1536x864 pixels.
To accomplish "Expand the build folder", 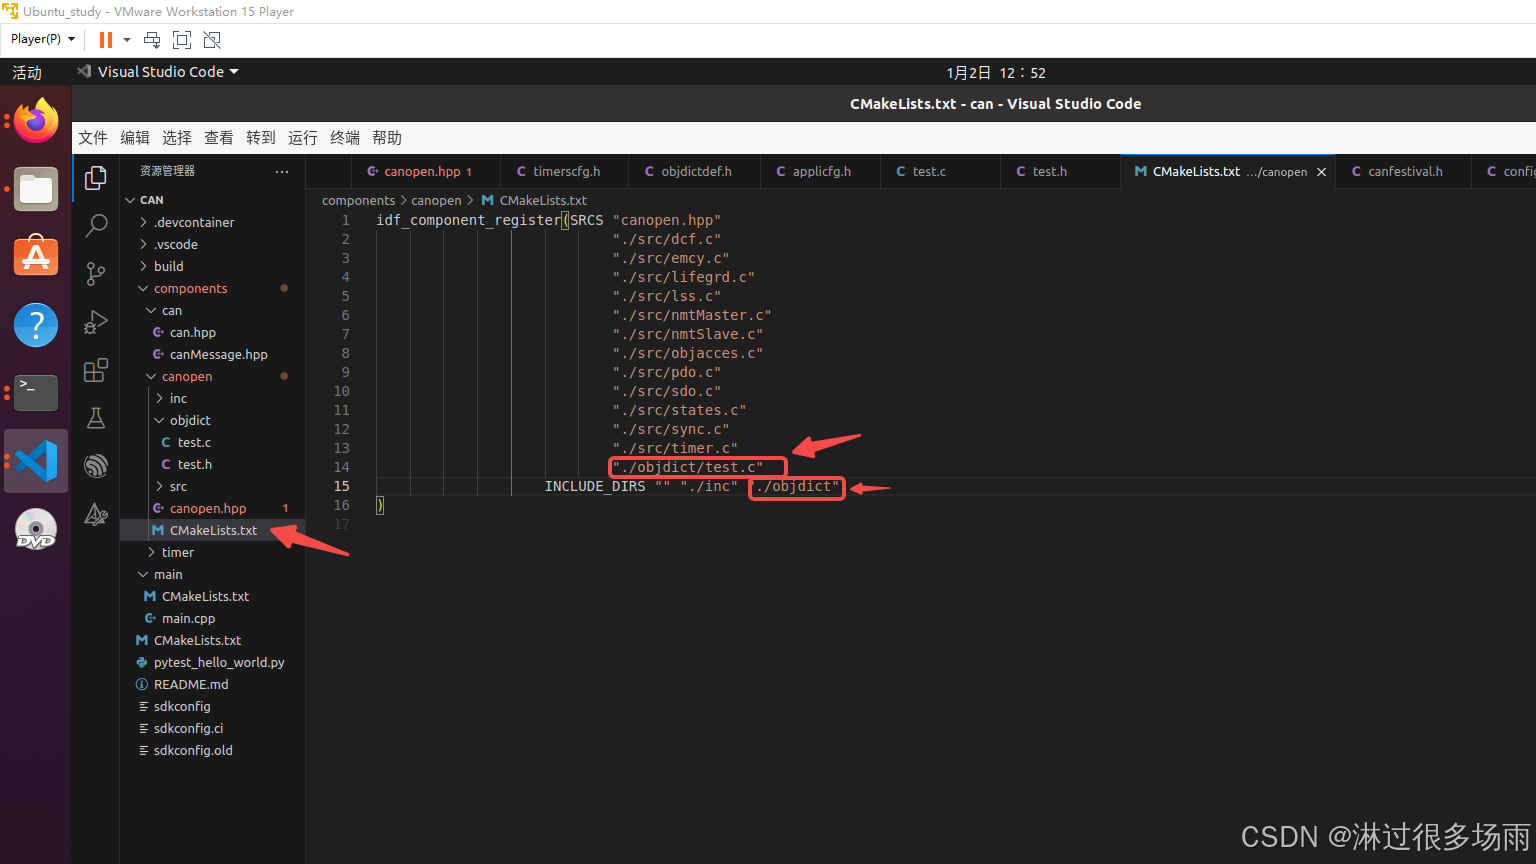I will 212,266.
